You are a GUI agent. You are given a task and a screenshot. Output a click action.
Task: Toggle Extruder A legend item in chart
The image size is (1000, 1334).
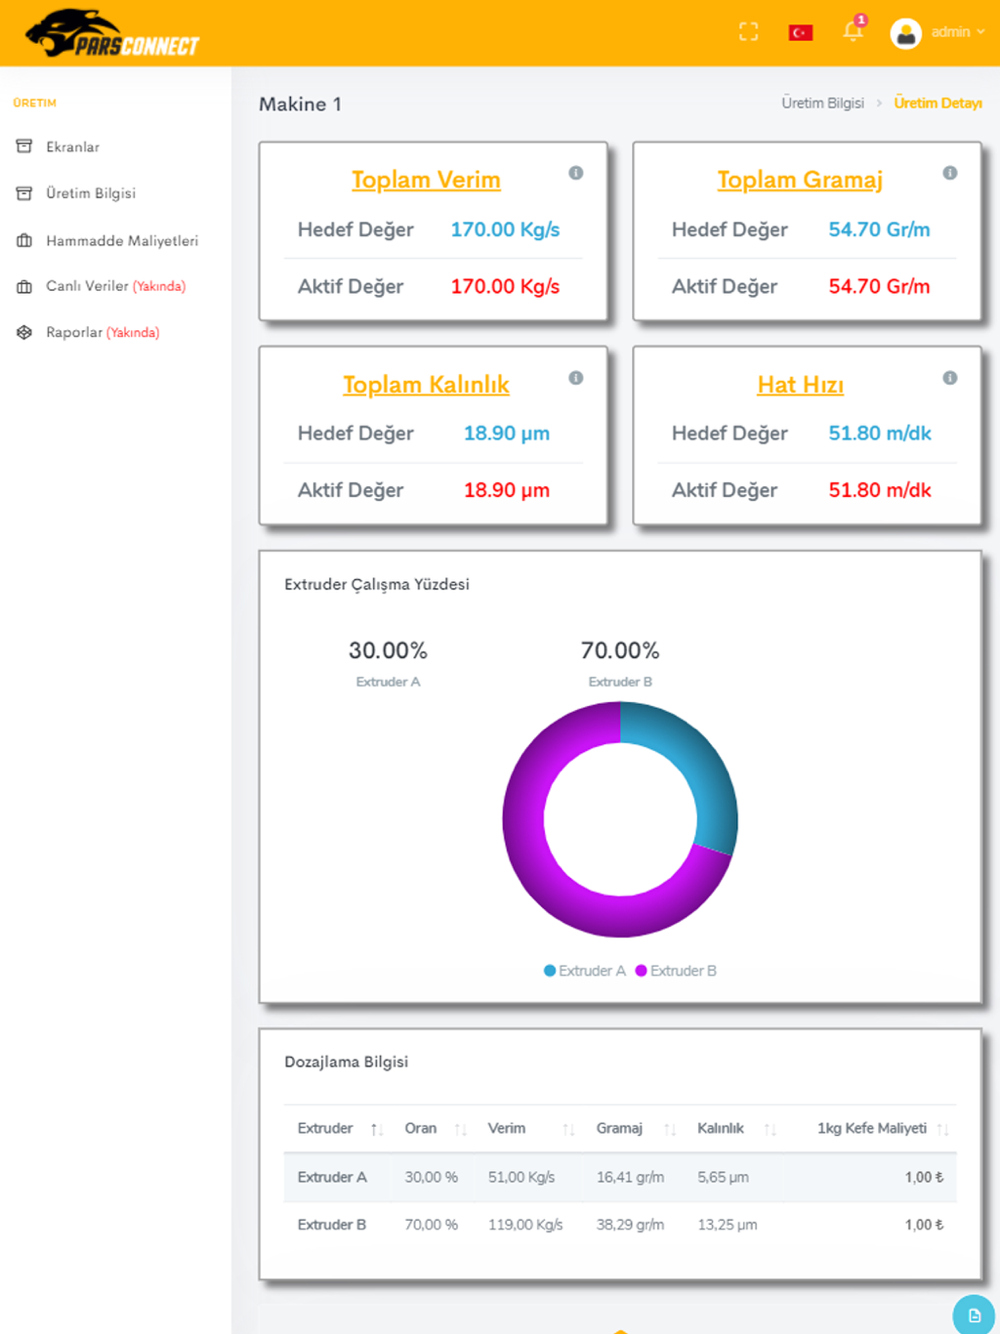(x=585, y=971)
